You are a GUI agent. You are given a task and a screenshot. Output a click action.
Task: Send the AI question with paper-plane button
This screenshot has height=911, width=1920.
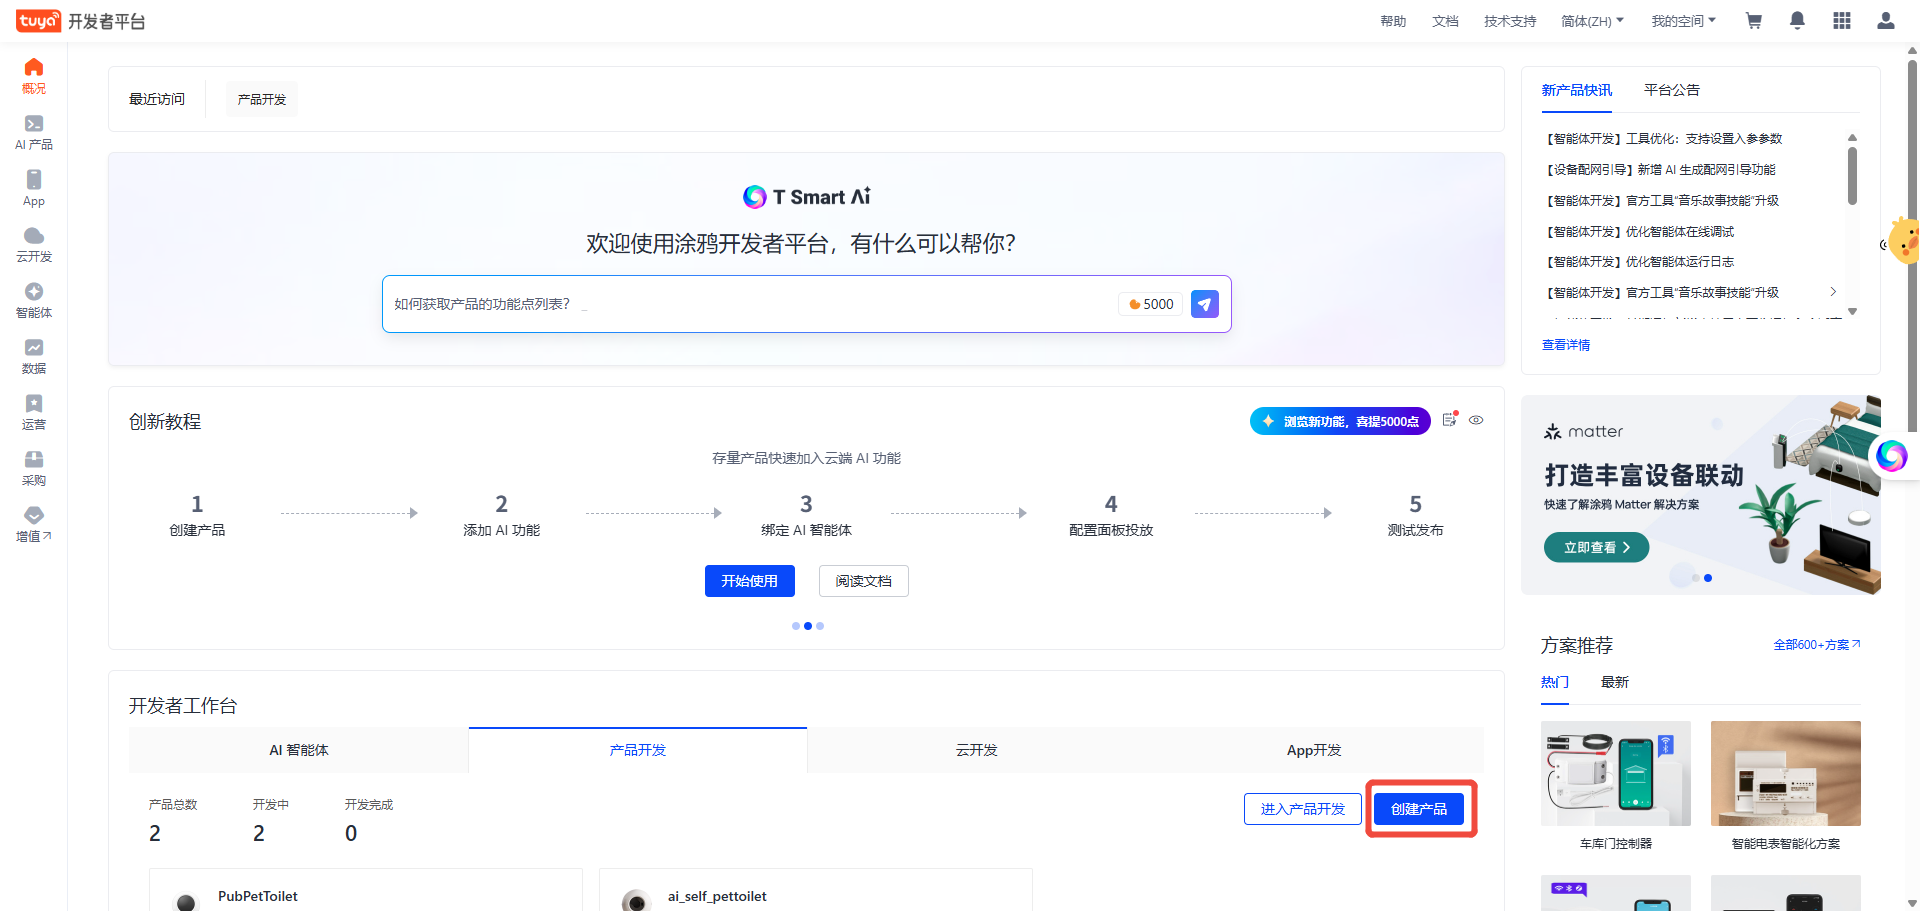pos(1205,304)
